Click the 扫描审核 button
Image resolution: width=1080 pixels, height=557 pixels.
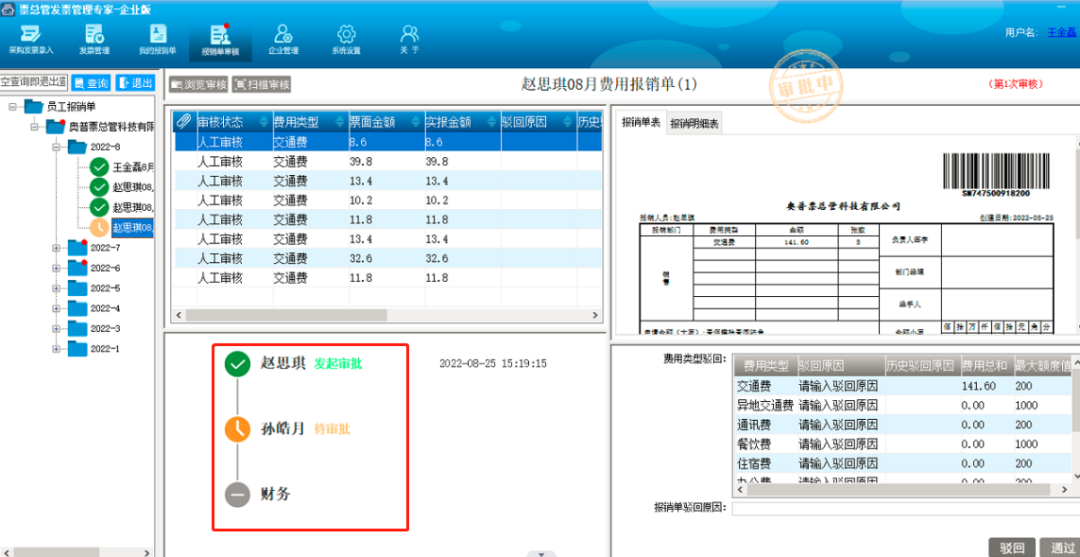tap(262, 85)
